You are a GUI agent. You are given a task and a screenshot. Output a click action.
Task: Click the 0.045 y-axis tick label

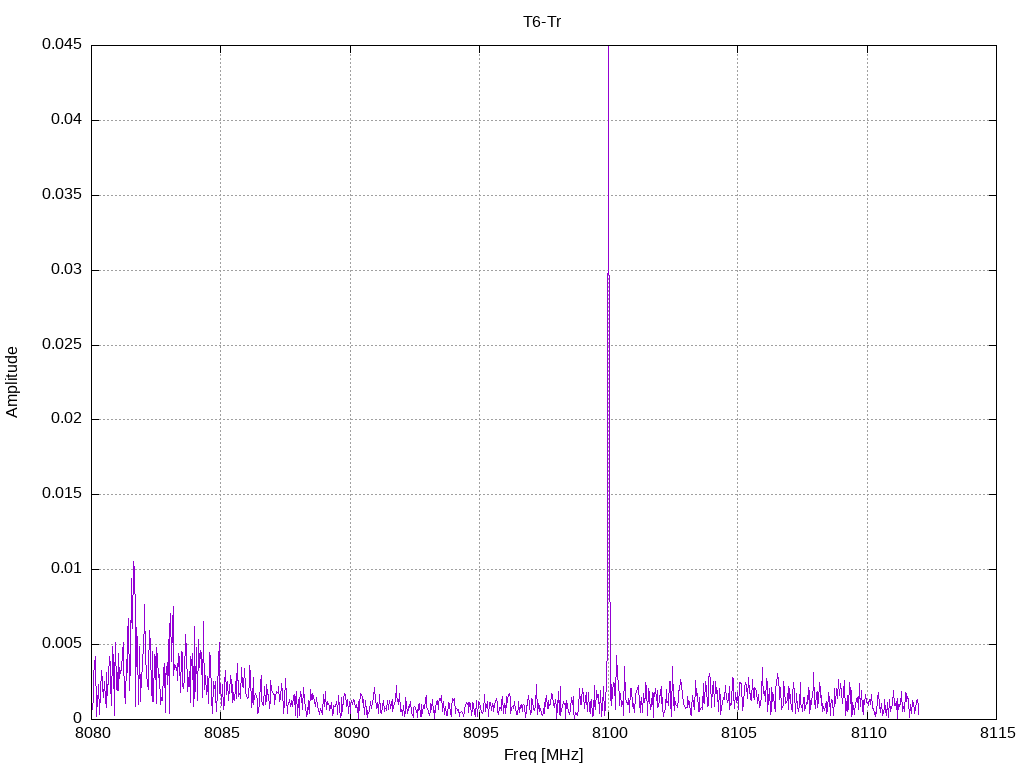pos(61,45)
